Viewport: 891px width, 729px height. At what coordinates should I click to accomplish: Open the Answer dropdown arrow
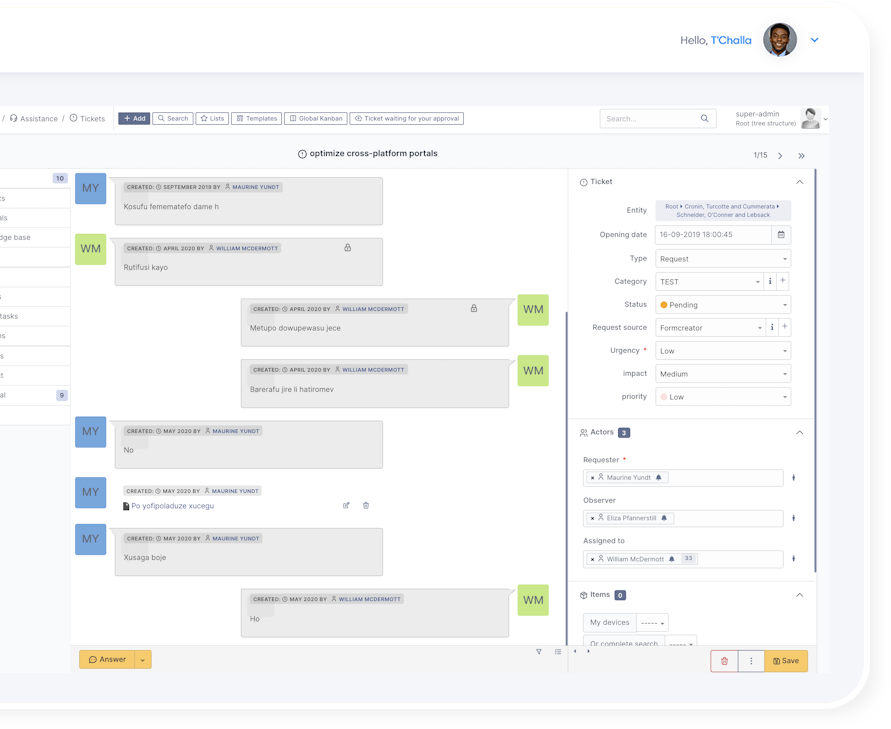[143, 660]
